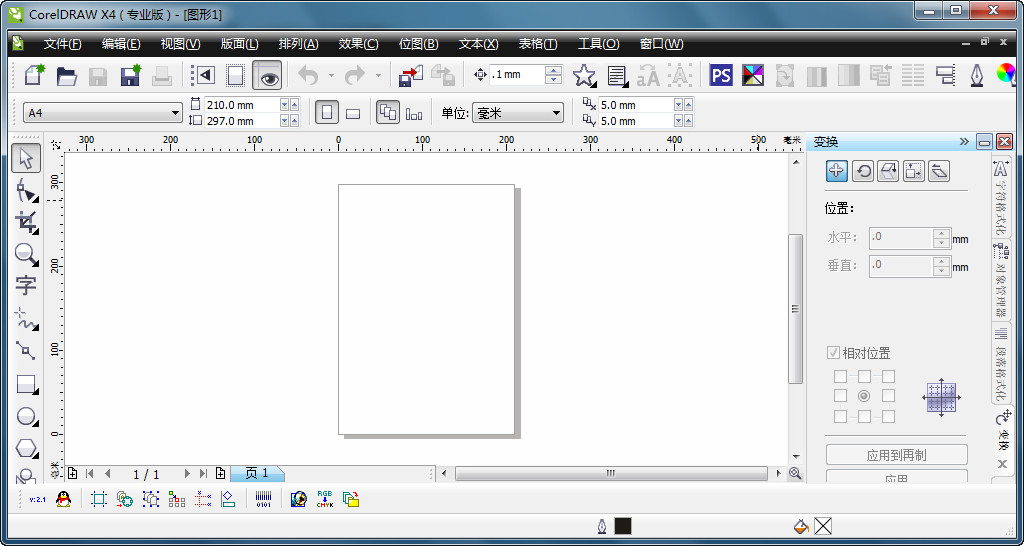
Task: Click the QQ penguin icon
Action: click(x=64, y=499)
